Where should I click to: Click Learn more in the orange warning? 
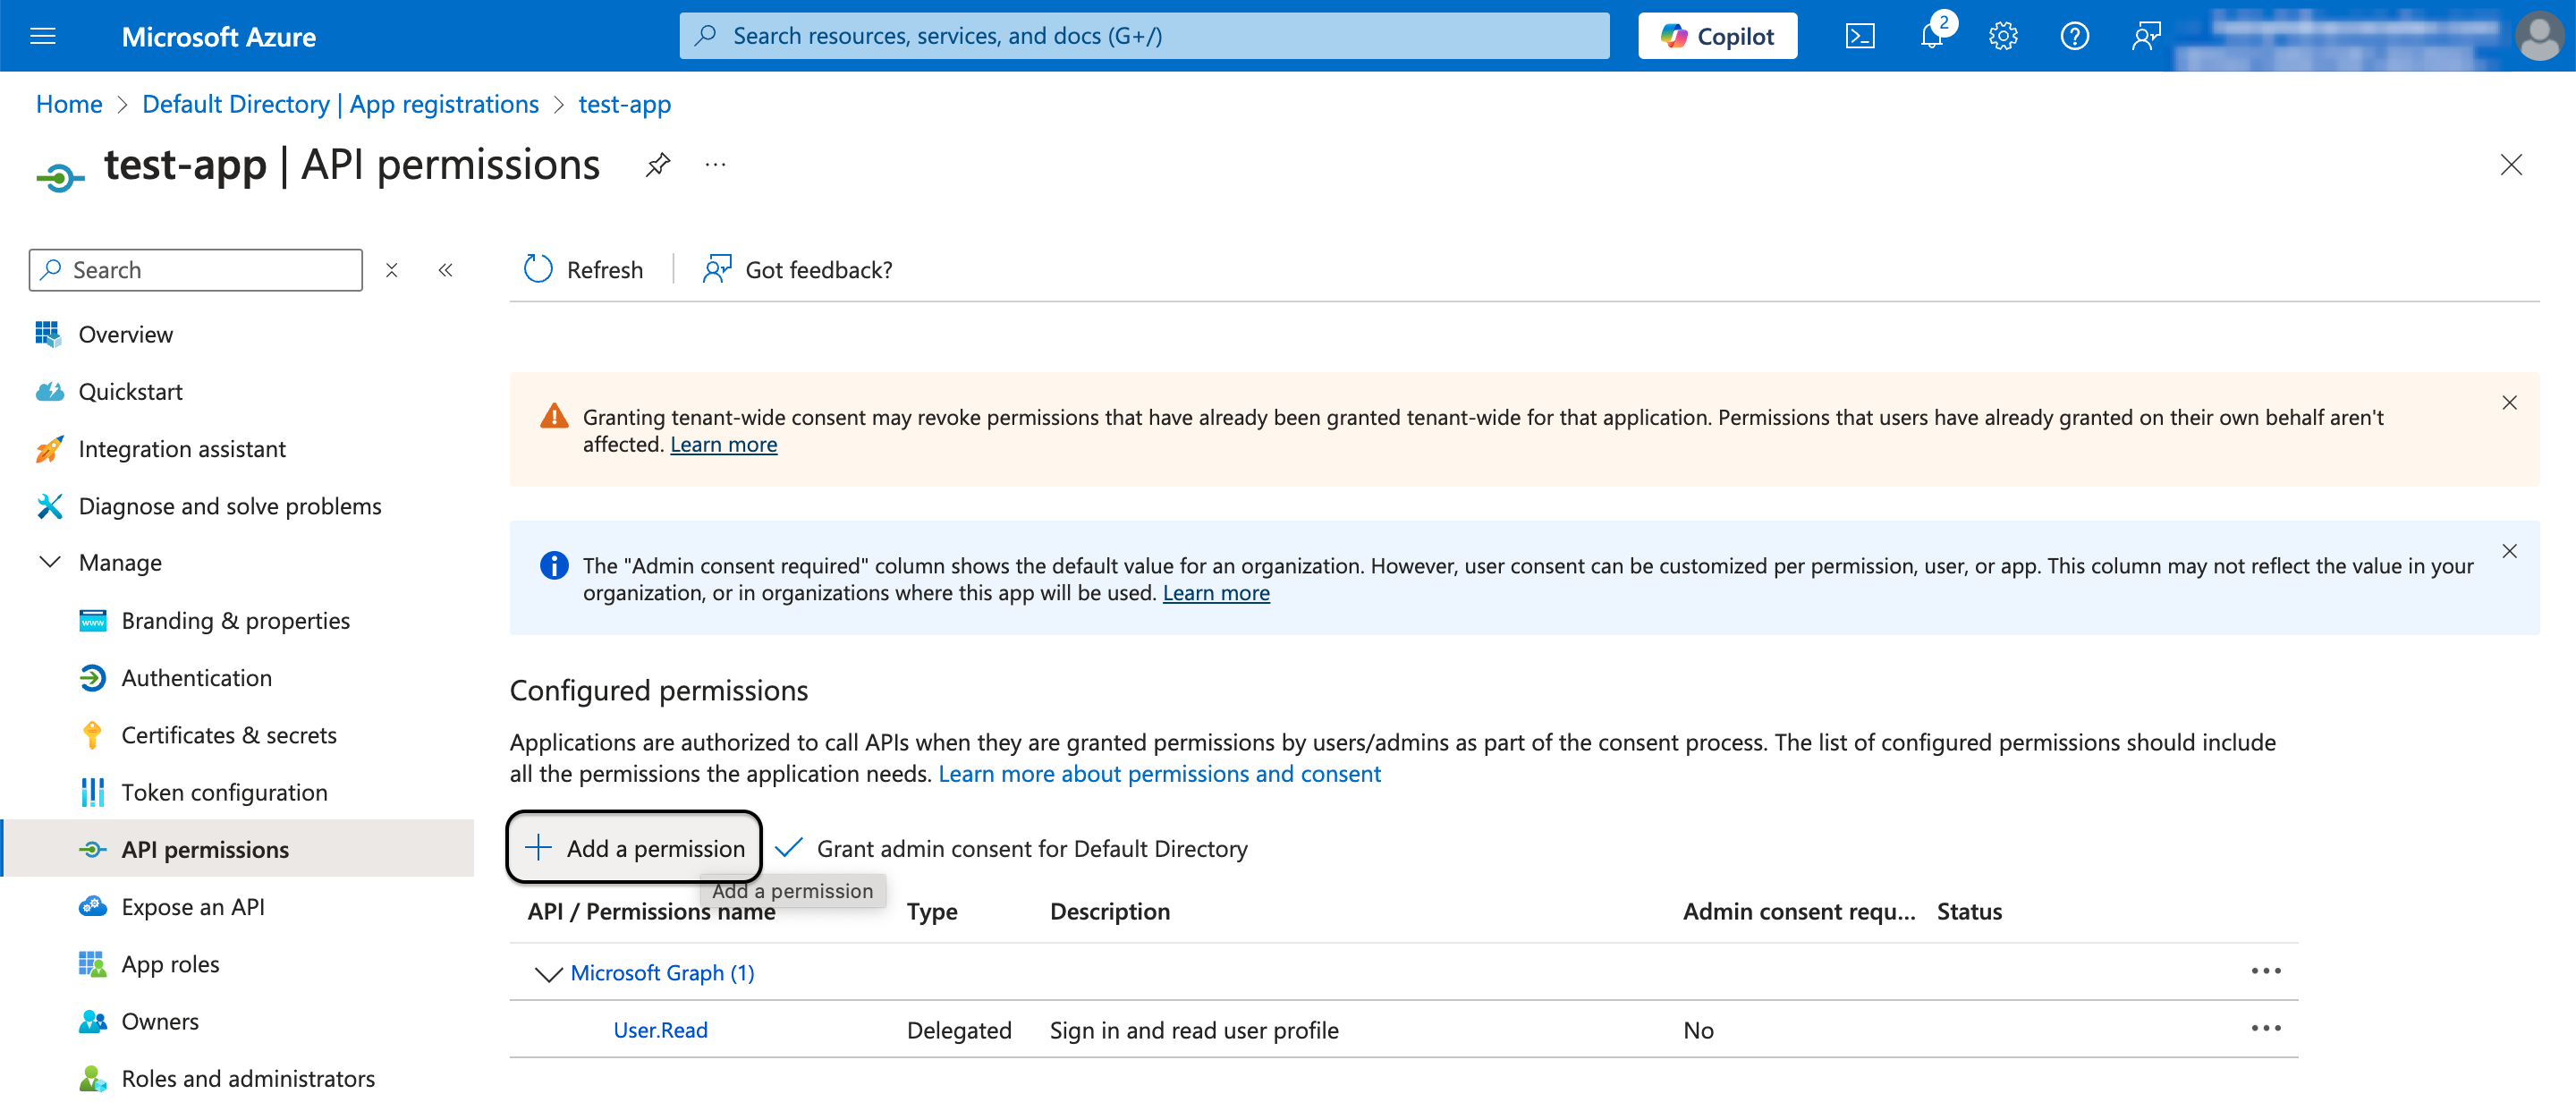[723, 444]
